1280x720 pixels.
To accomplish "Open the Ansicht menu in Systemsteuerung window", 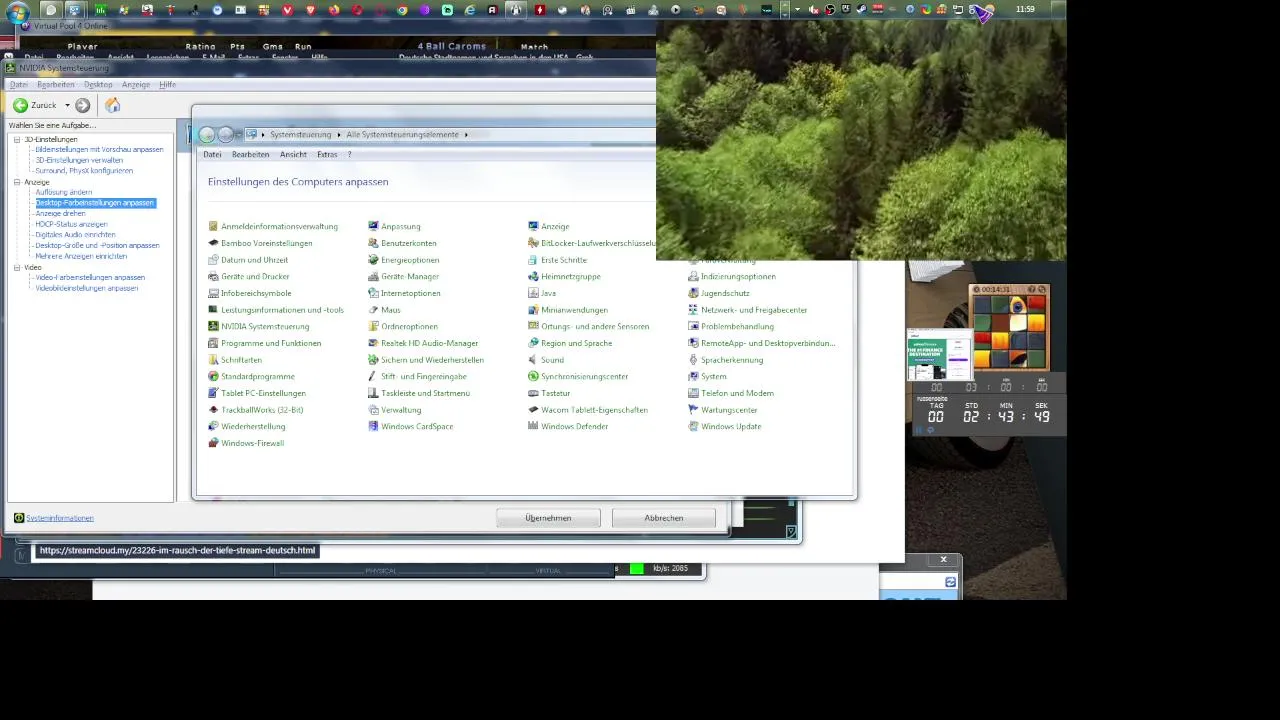I will [x=293, y=154].
